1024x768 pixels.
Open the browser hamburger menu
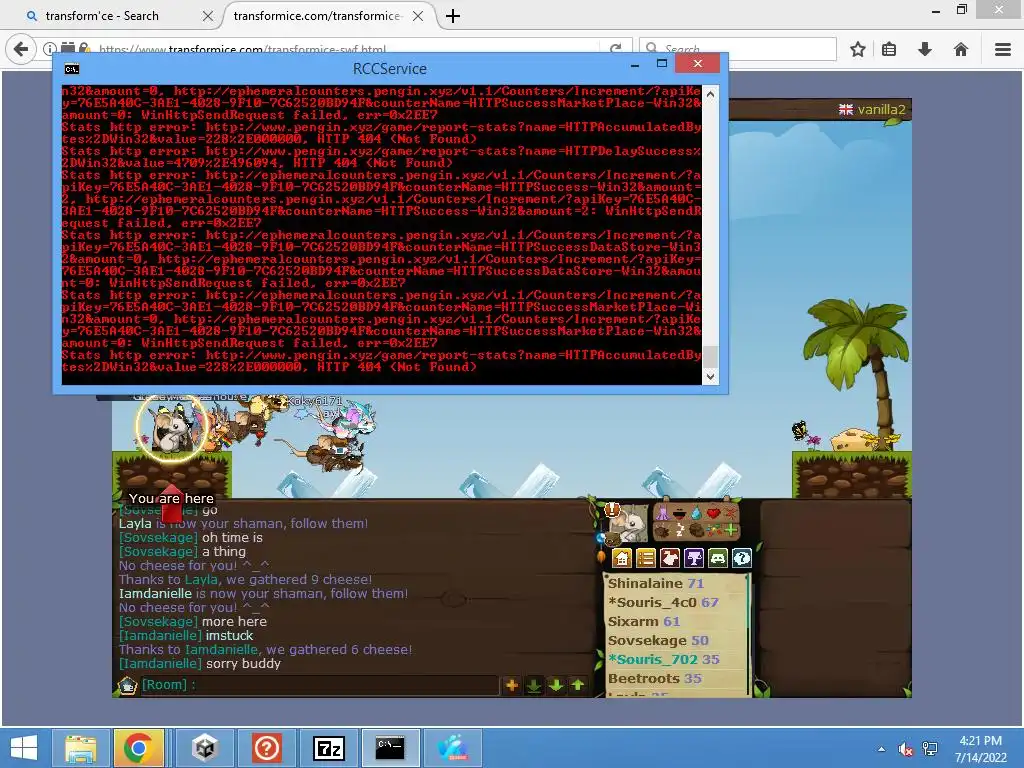(x=1003, y=49)
